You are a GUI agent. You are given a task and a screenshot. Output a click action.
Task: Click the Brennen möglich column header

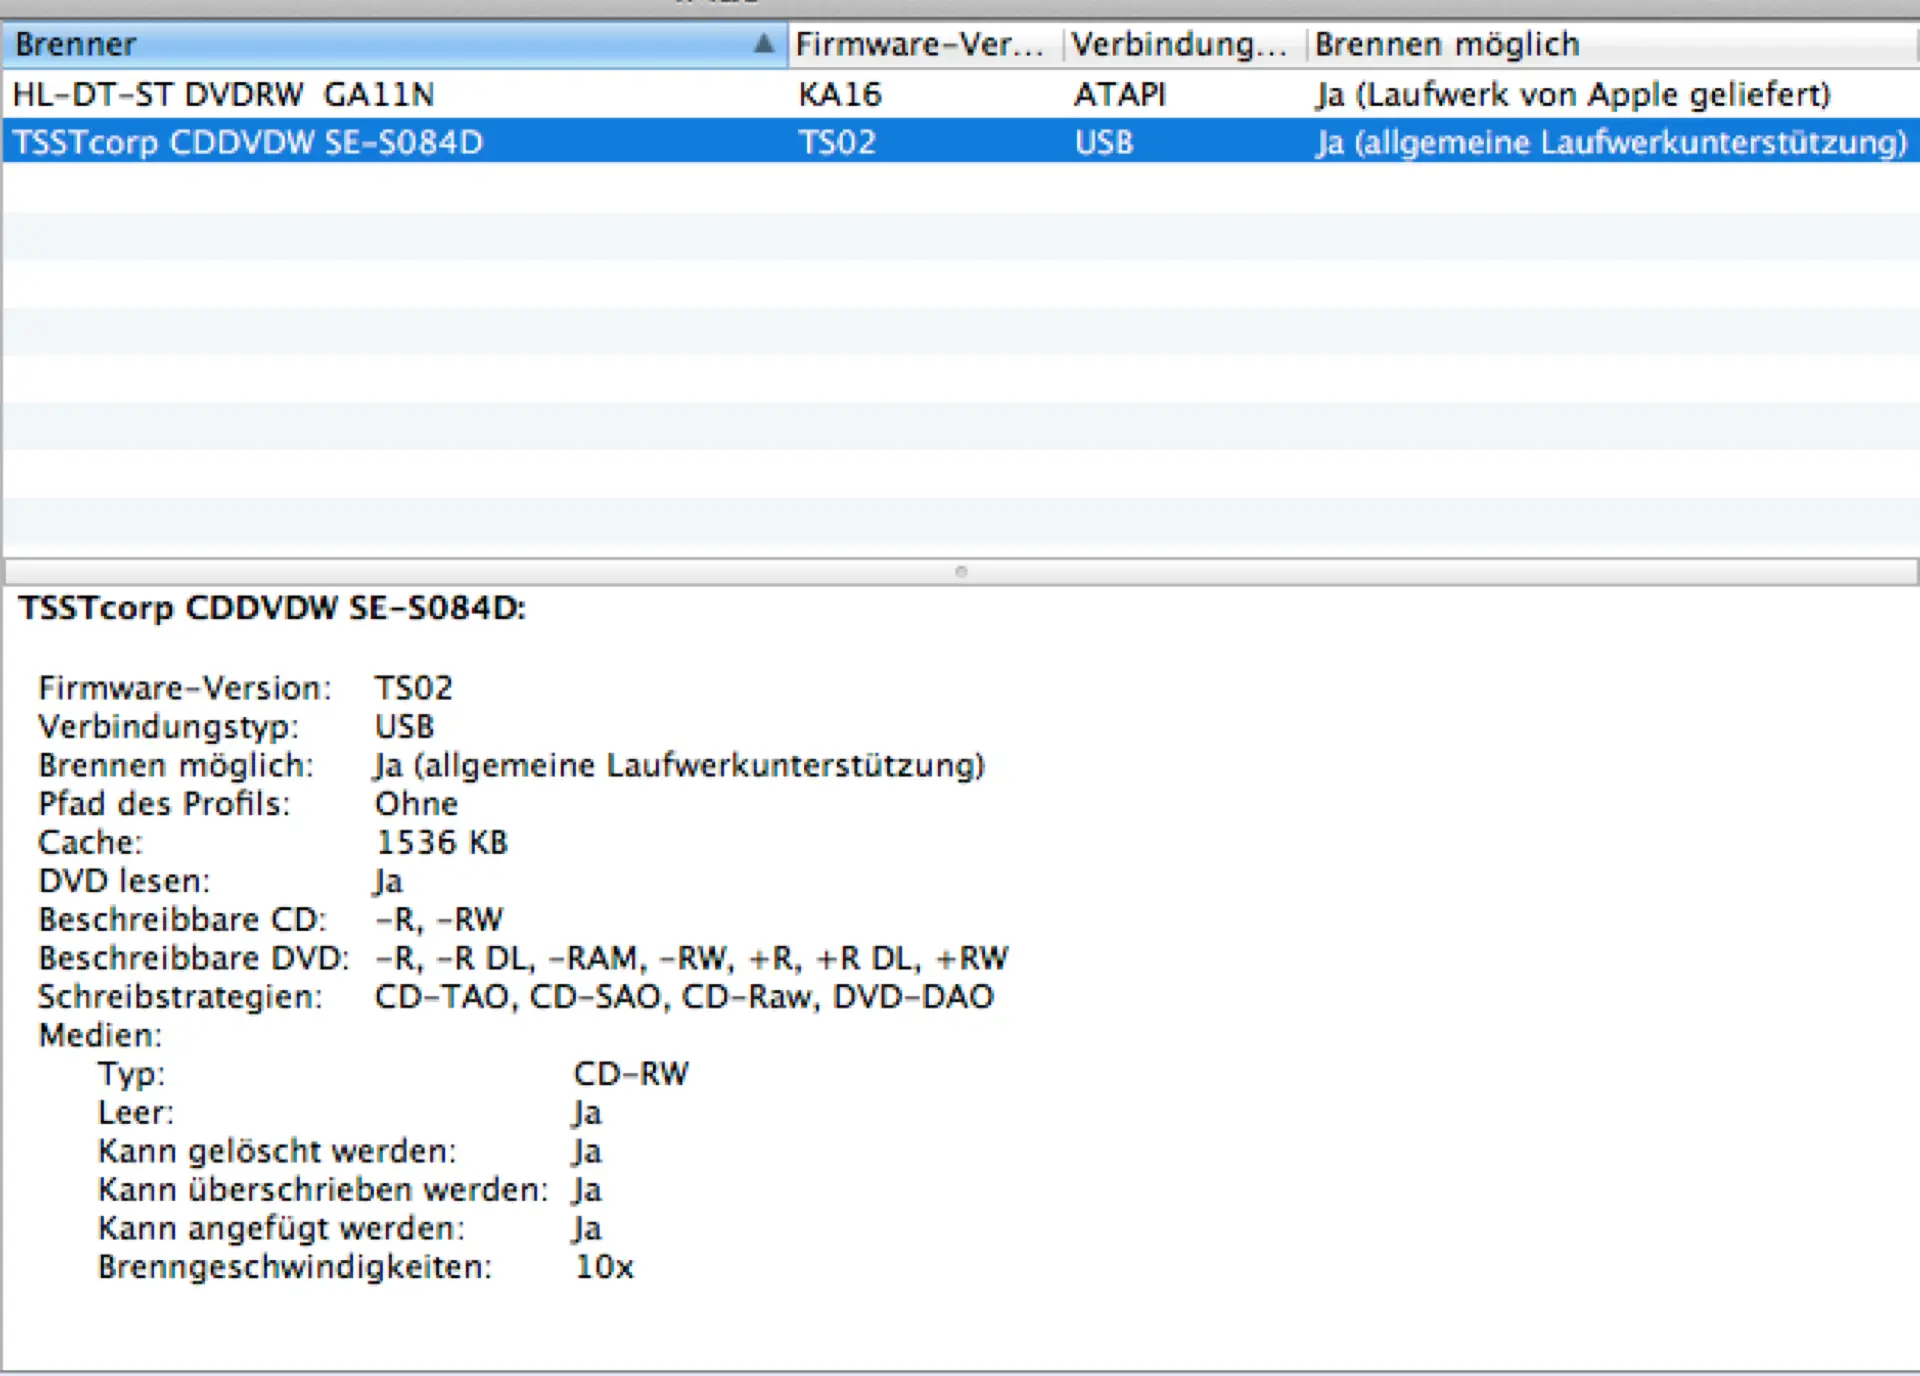pos(1446,44)
